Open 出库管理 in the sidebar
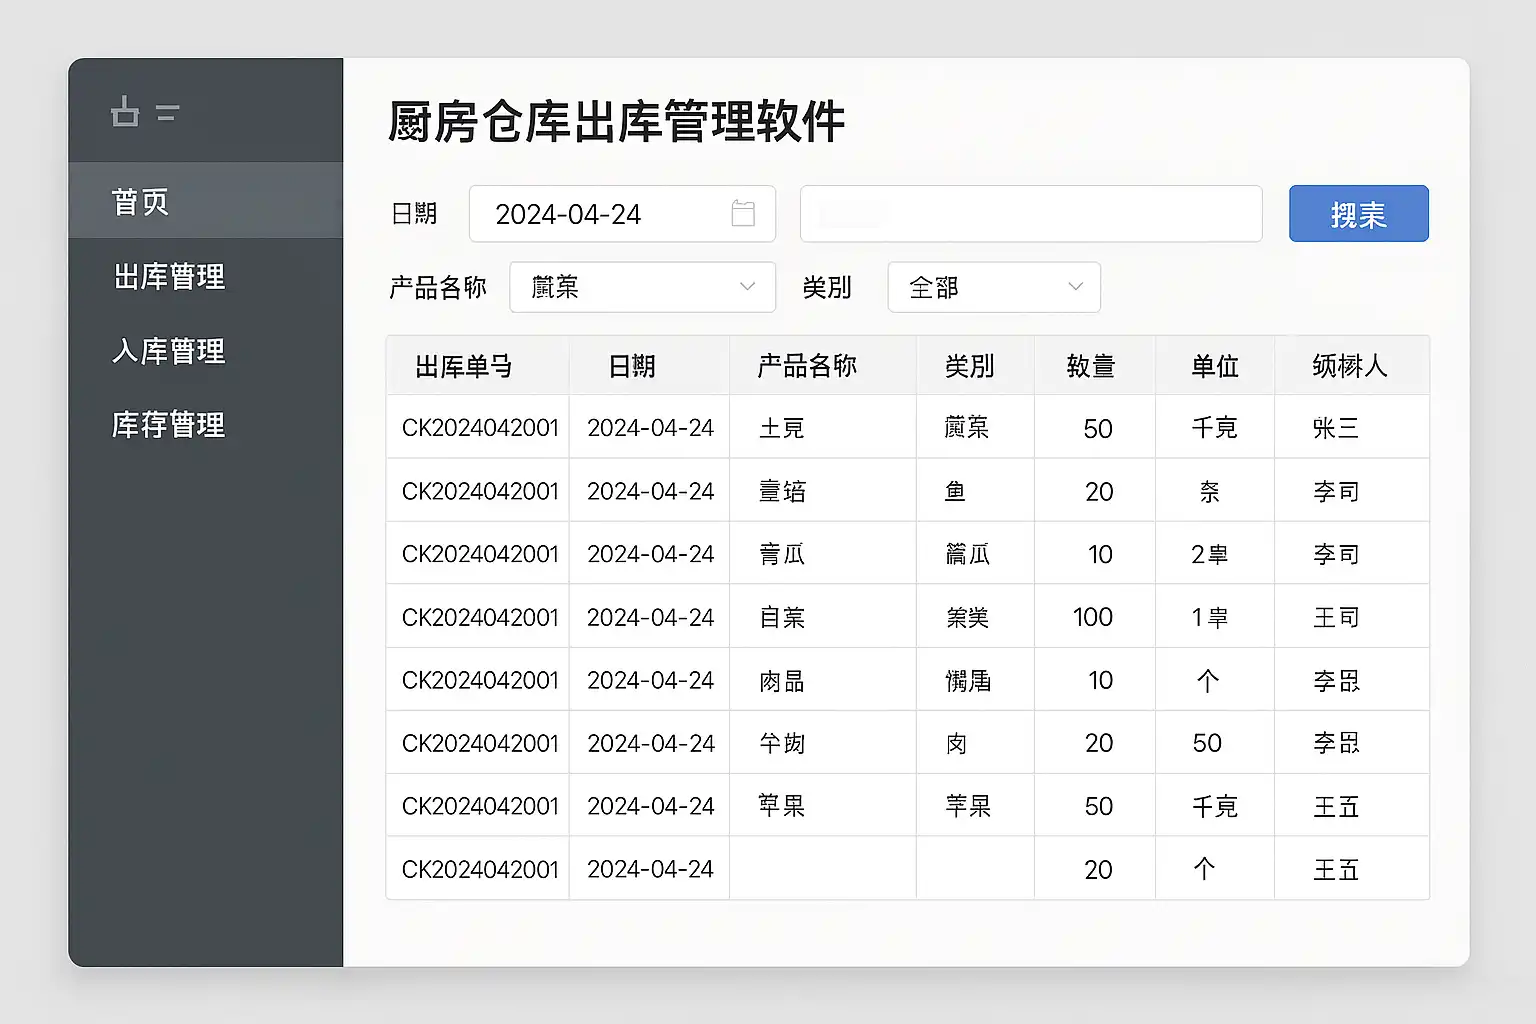 [x=169, y=277]
